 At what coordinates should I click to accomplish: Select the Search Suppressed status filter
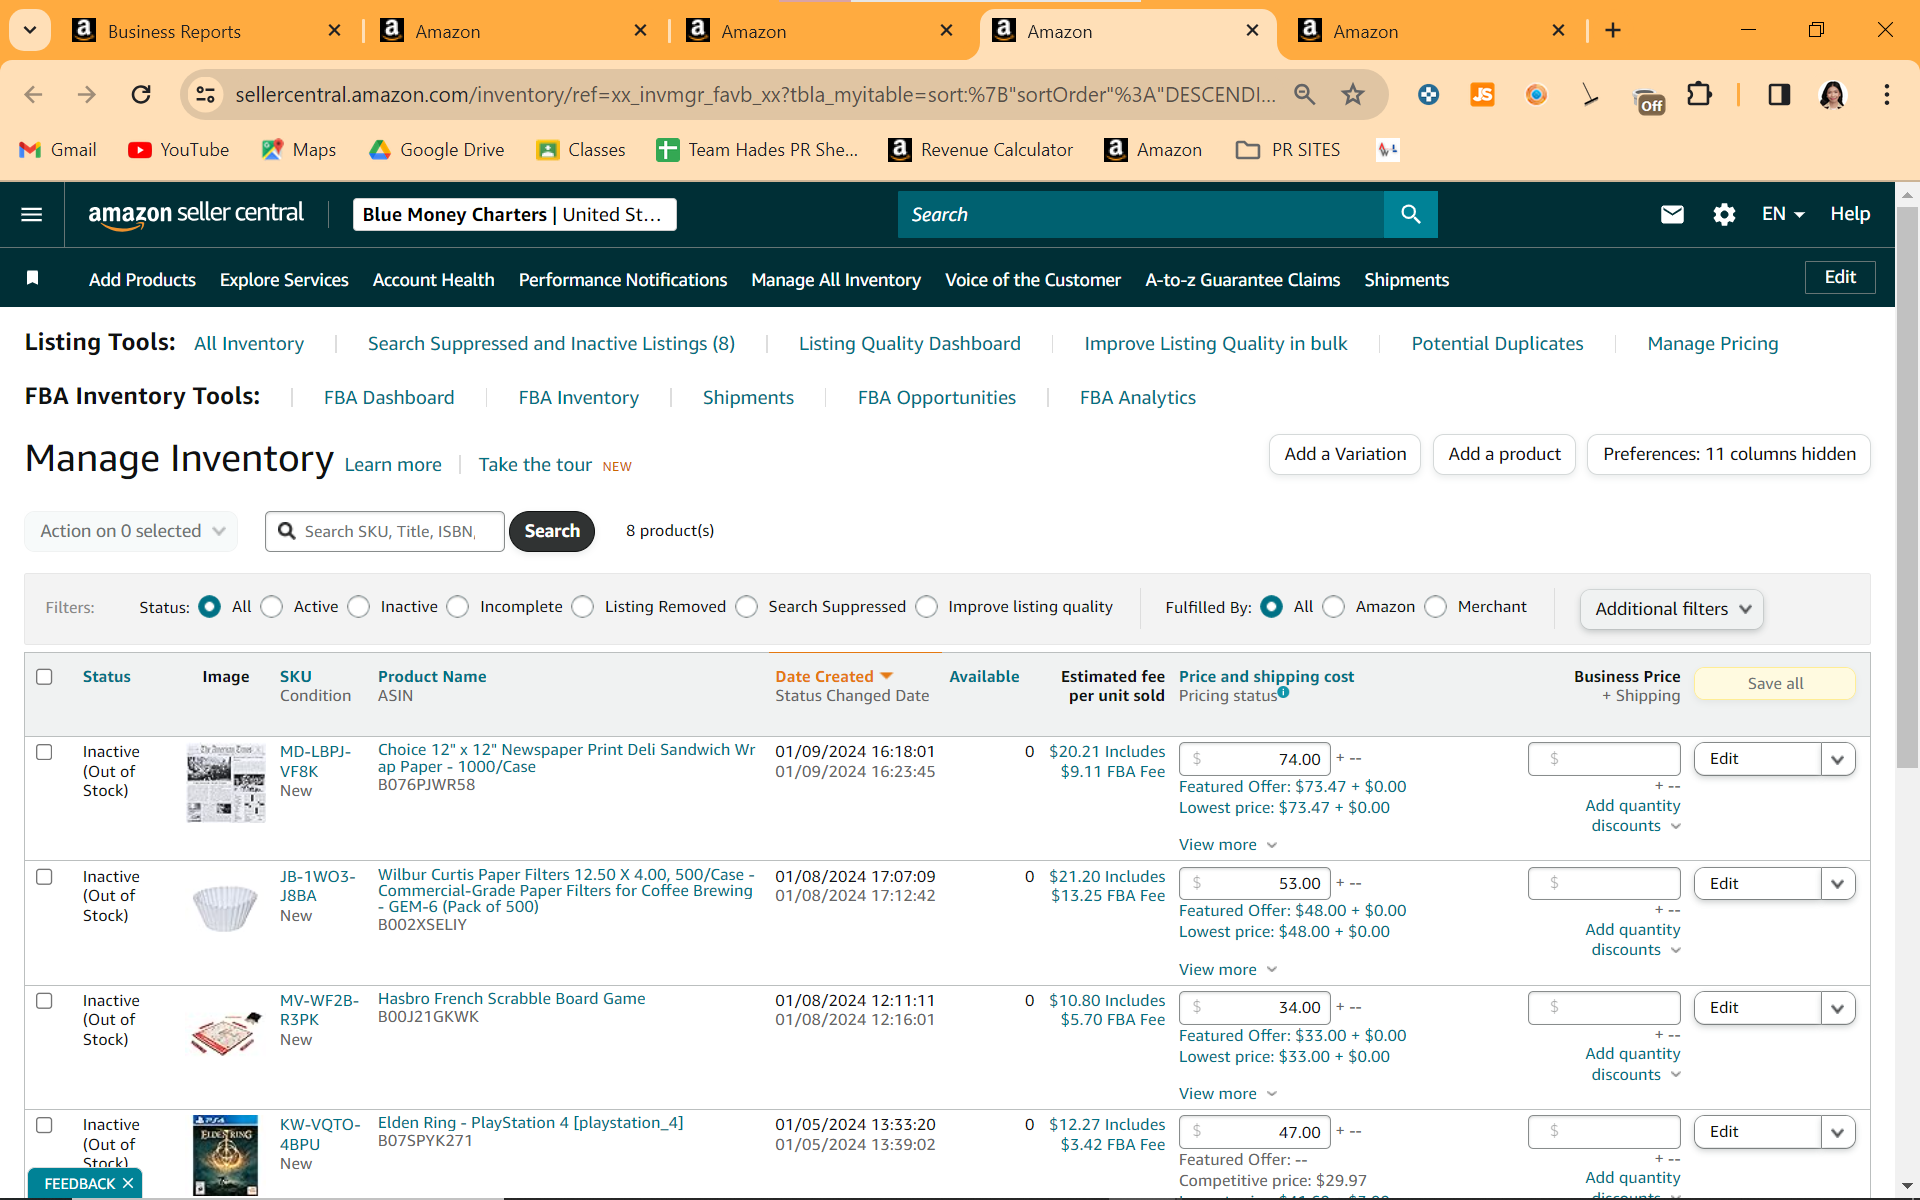pos(747,607)
